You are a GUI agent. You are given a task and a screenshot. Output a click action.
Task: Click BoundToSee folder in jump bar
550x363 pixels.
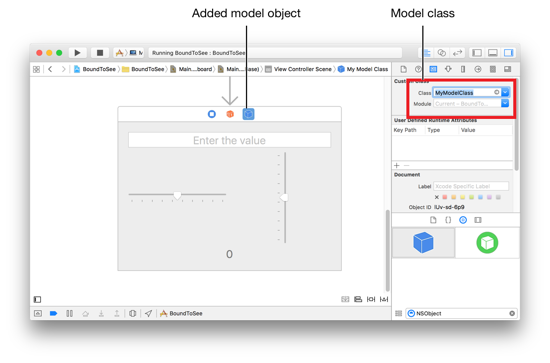tap(143, 69)
